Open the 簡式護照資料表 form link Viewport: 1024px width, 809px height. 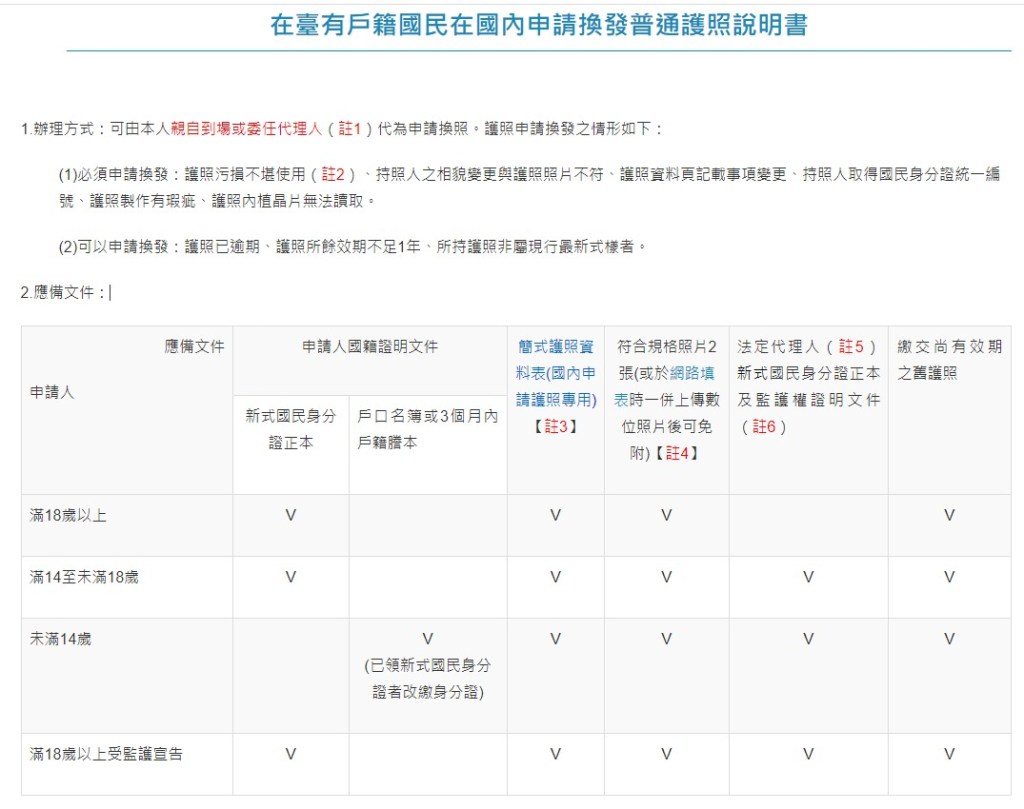click(555, 373)
